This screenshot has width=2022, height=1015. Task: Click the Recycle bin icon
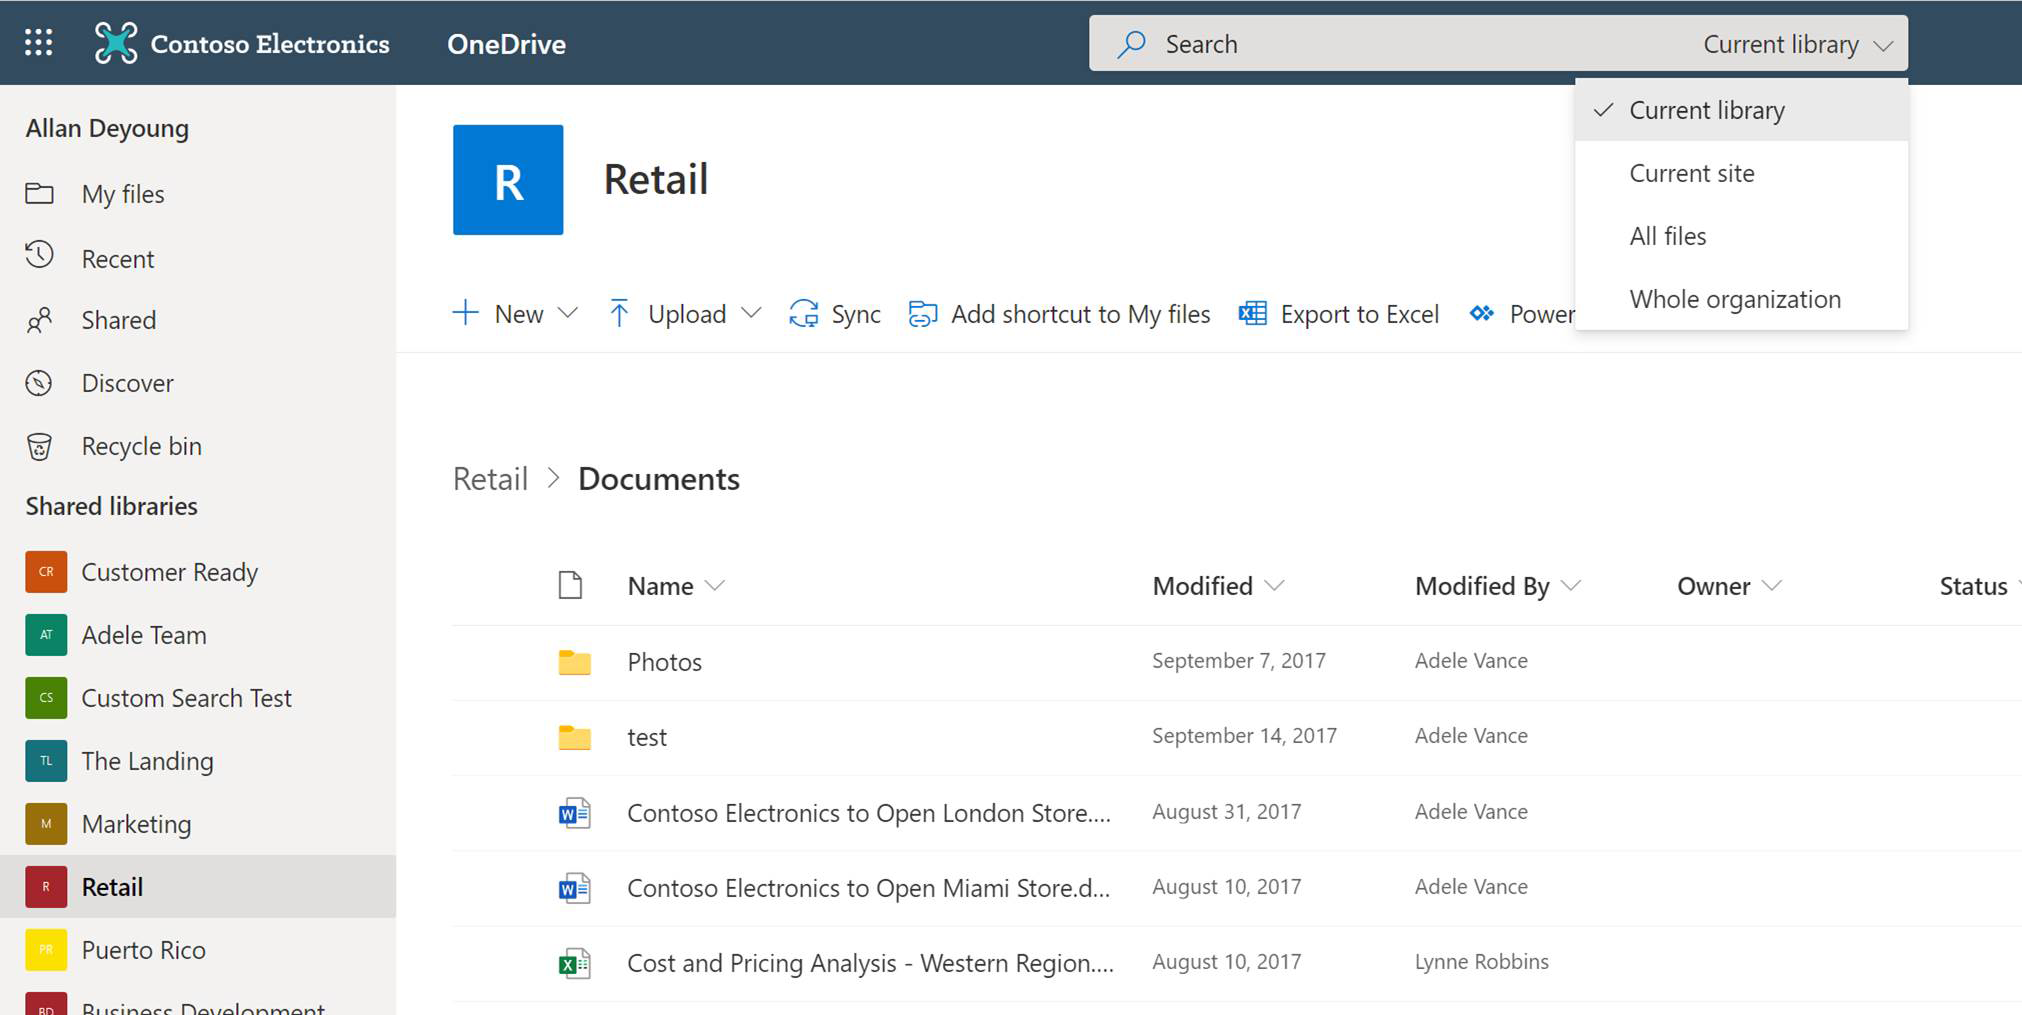click(39, 446)
